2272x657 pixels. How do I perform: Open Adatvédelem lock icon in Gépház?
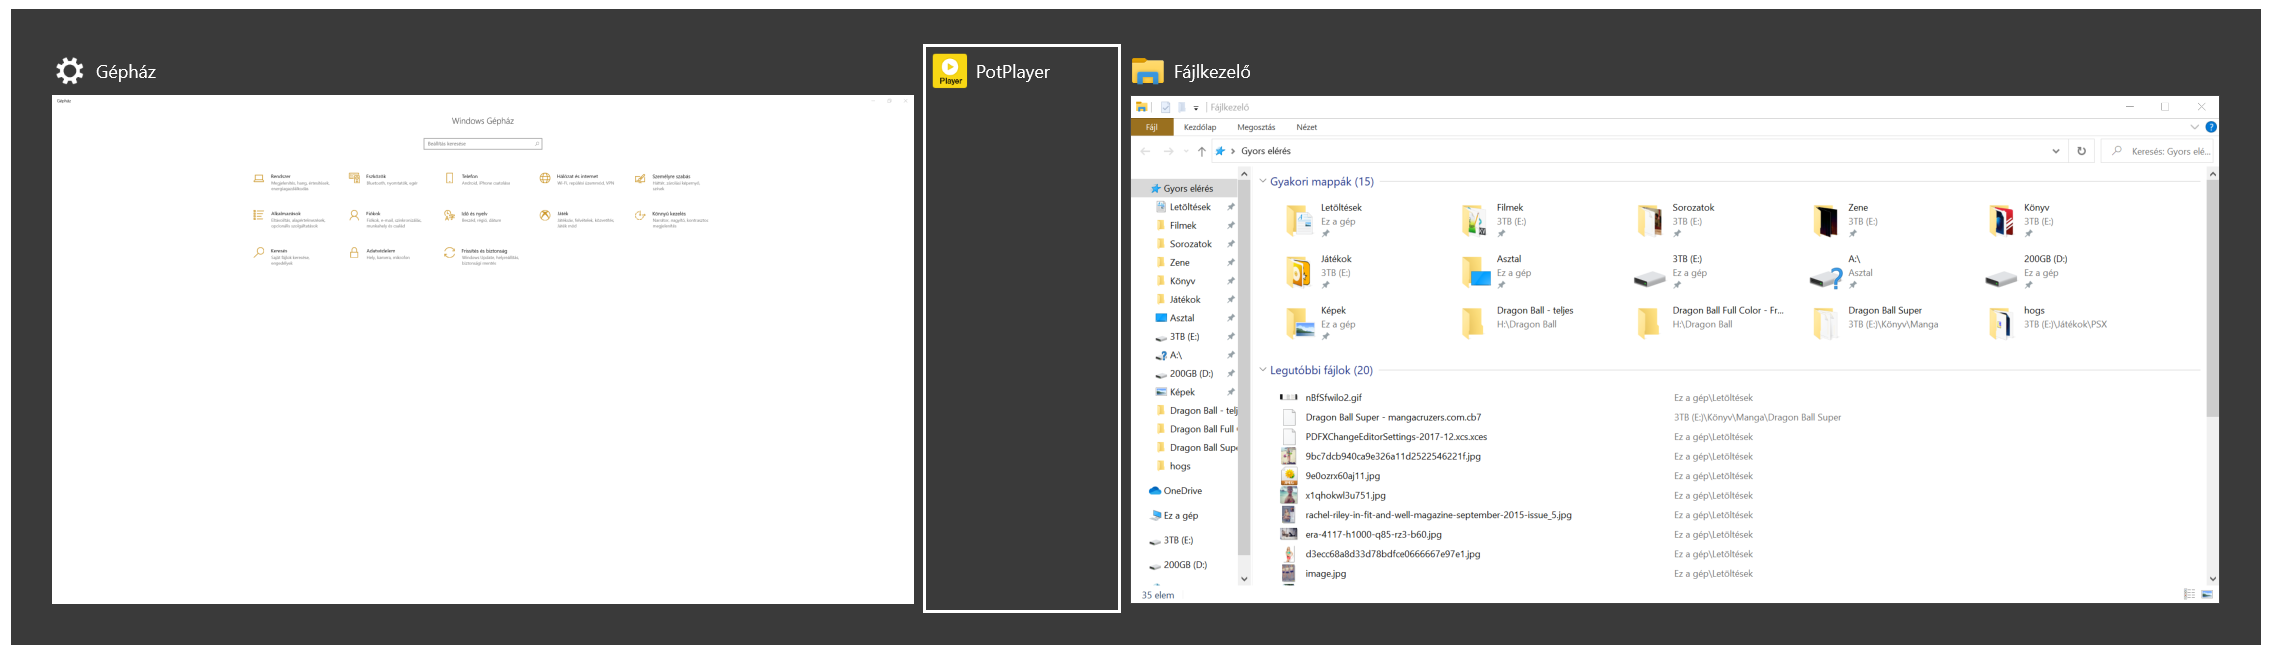tap(354, 253)
